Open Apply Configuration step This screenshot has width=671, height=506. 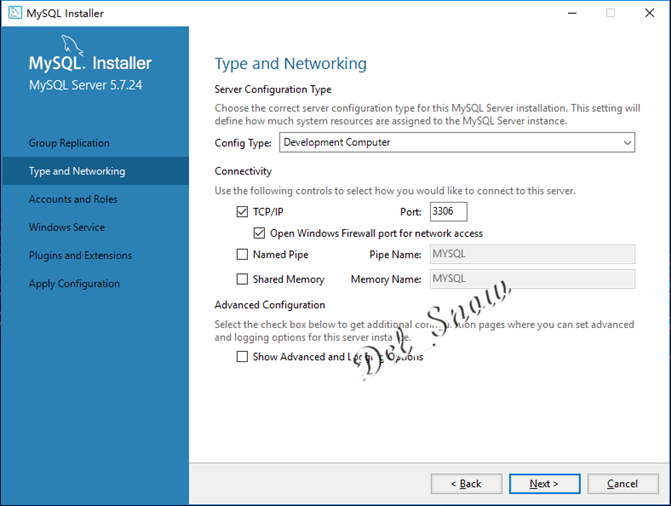tap(74, 284)
